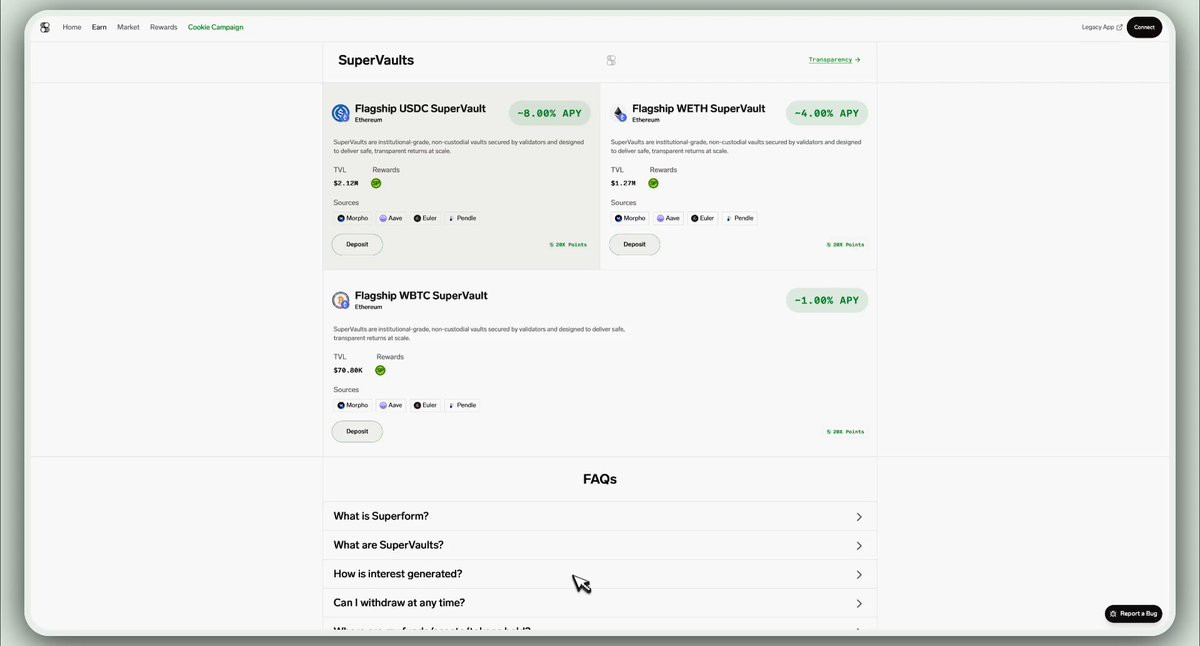The width and height of the screenshot is (1200, 646).
Task: Click Flagship WETH SuperVault title
Action: [699, 108]
